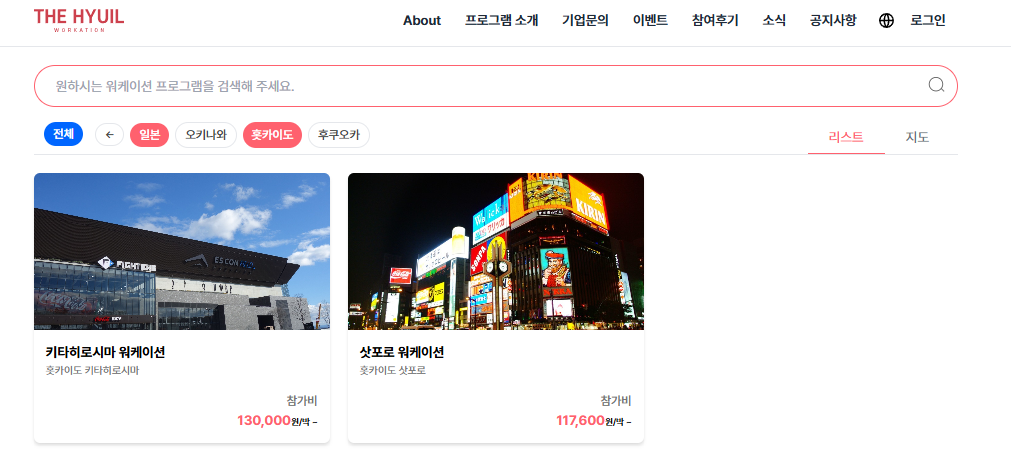Go to 기업문의 page

point(585,21)
